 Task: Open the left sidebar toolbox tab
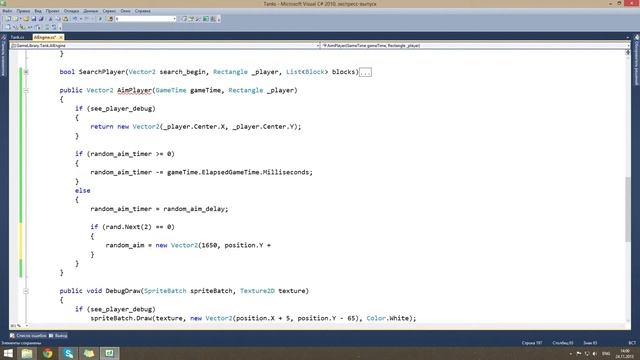point(4,56)
